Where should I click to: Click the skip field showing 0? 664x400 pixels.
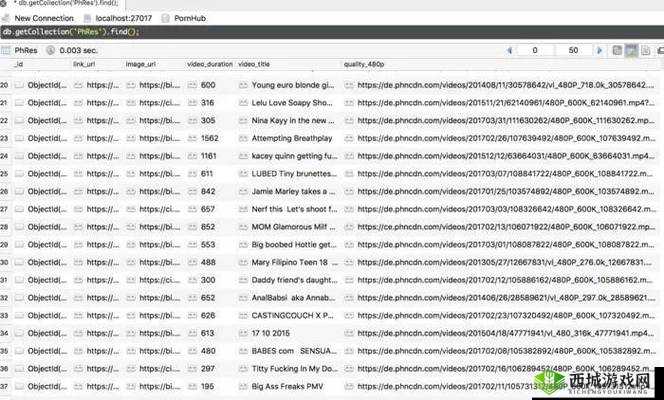(533, 49)
